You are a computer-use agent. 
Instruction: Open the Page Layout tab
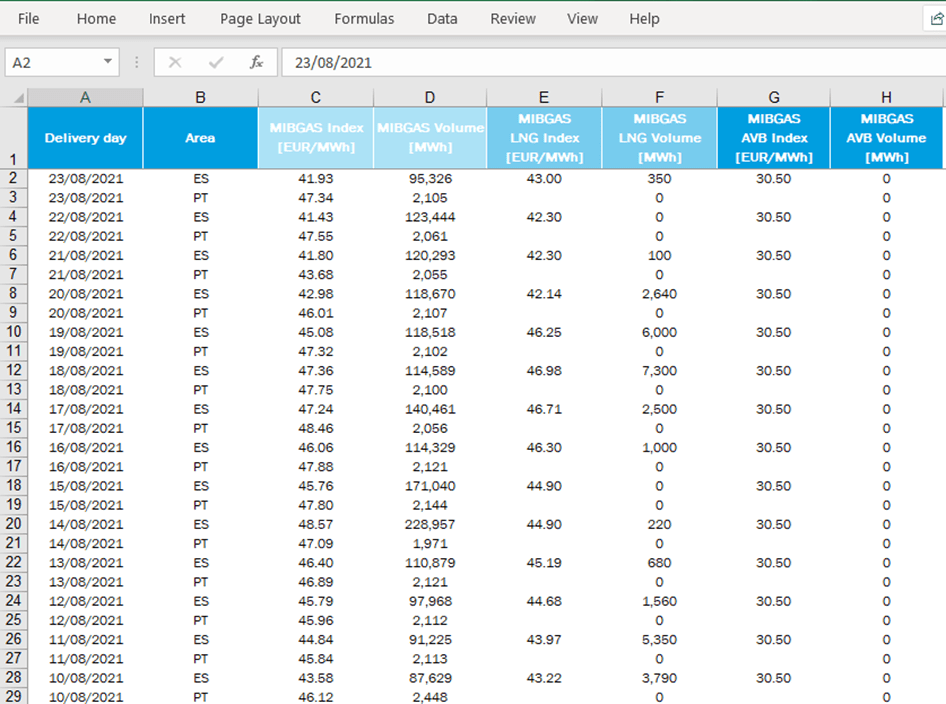[x=260, y=19]
